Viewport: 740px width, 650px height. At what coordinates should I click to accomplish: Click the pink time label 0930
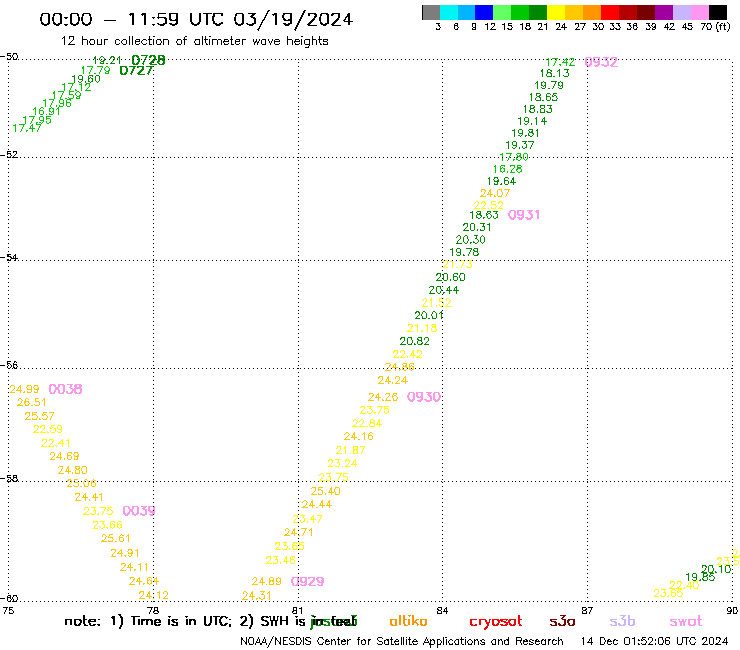pyautogui.click(x=424, y=397)
